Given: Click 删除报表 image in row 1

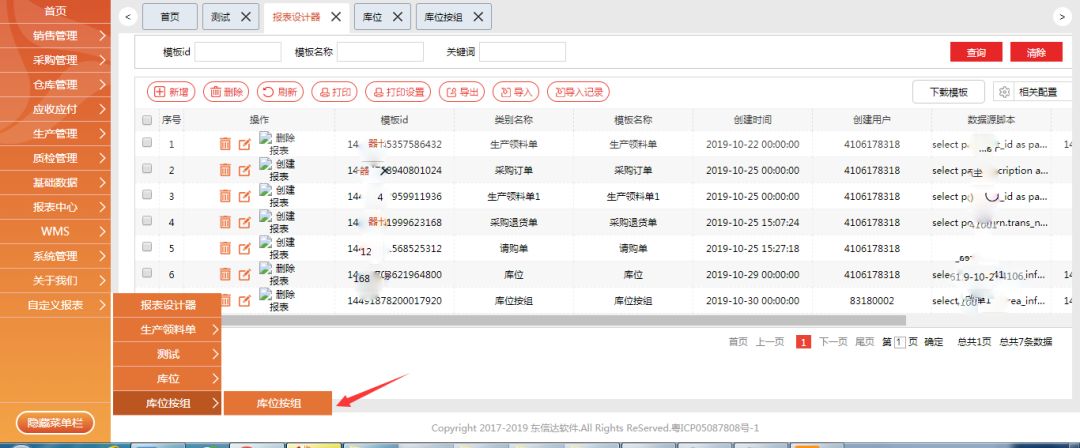Looking at the screenshot, I should click(278, 143).
